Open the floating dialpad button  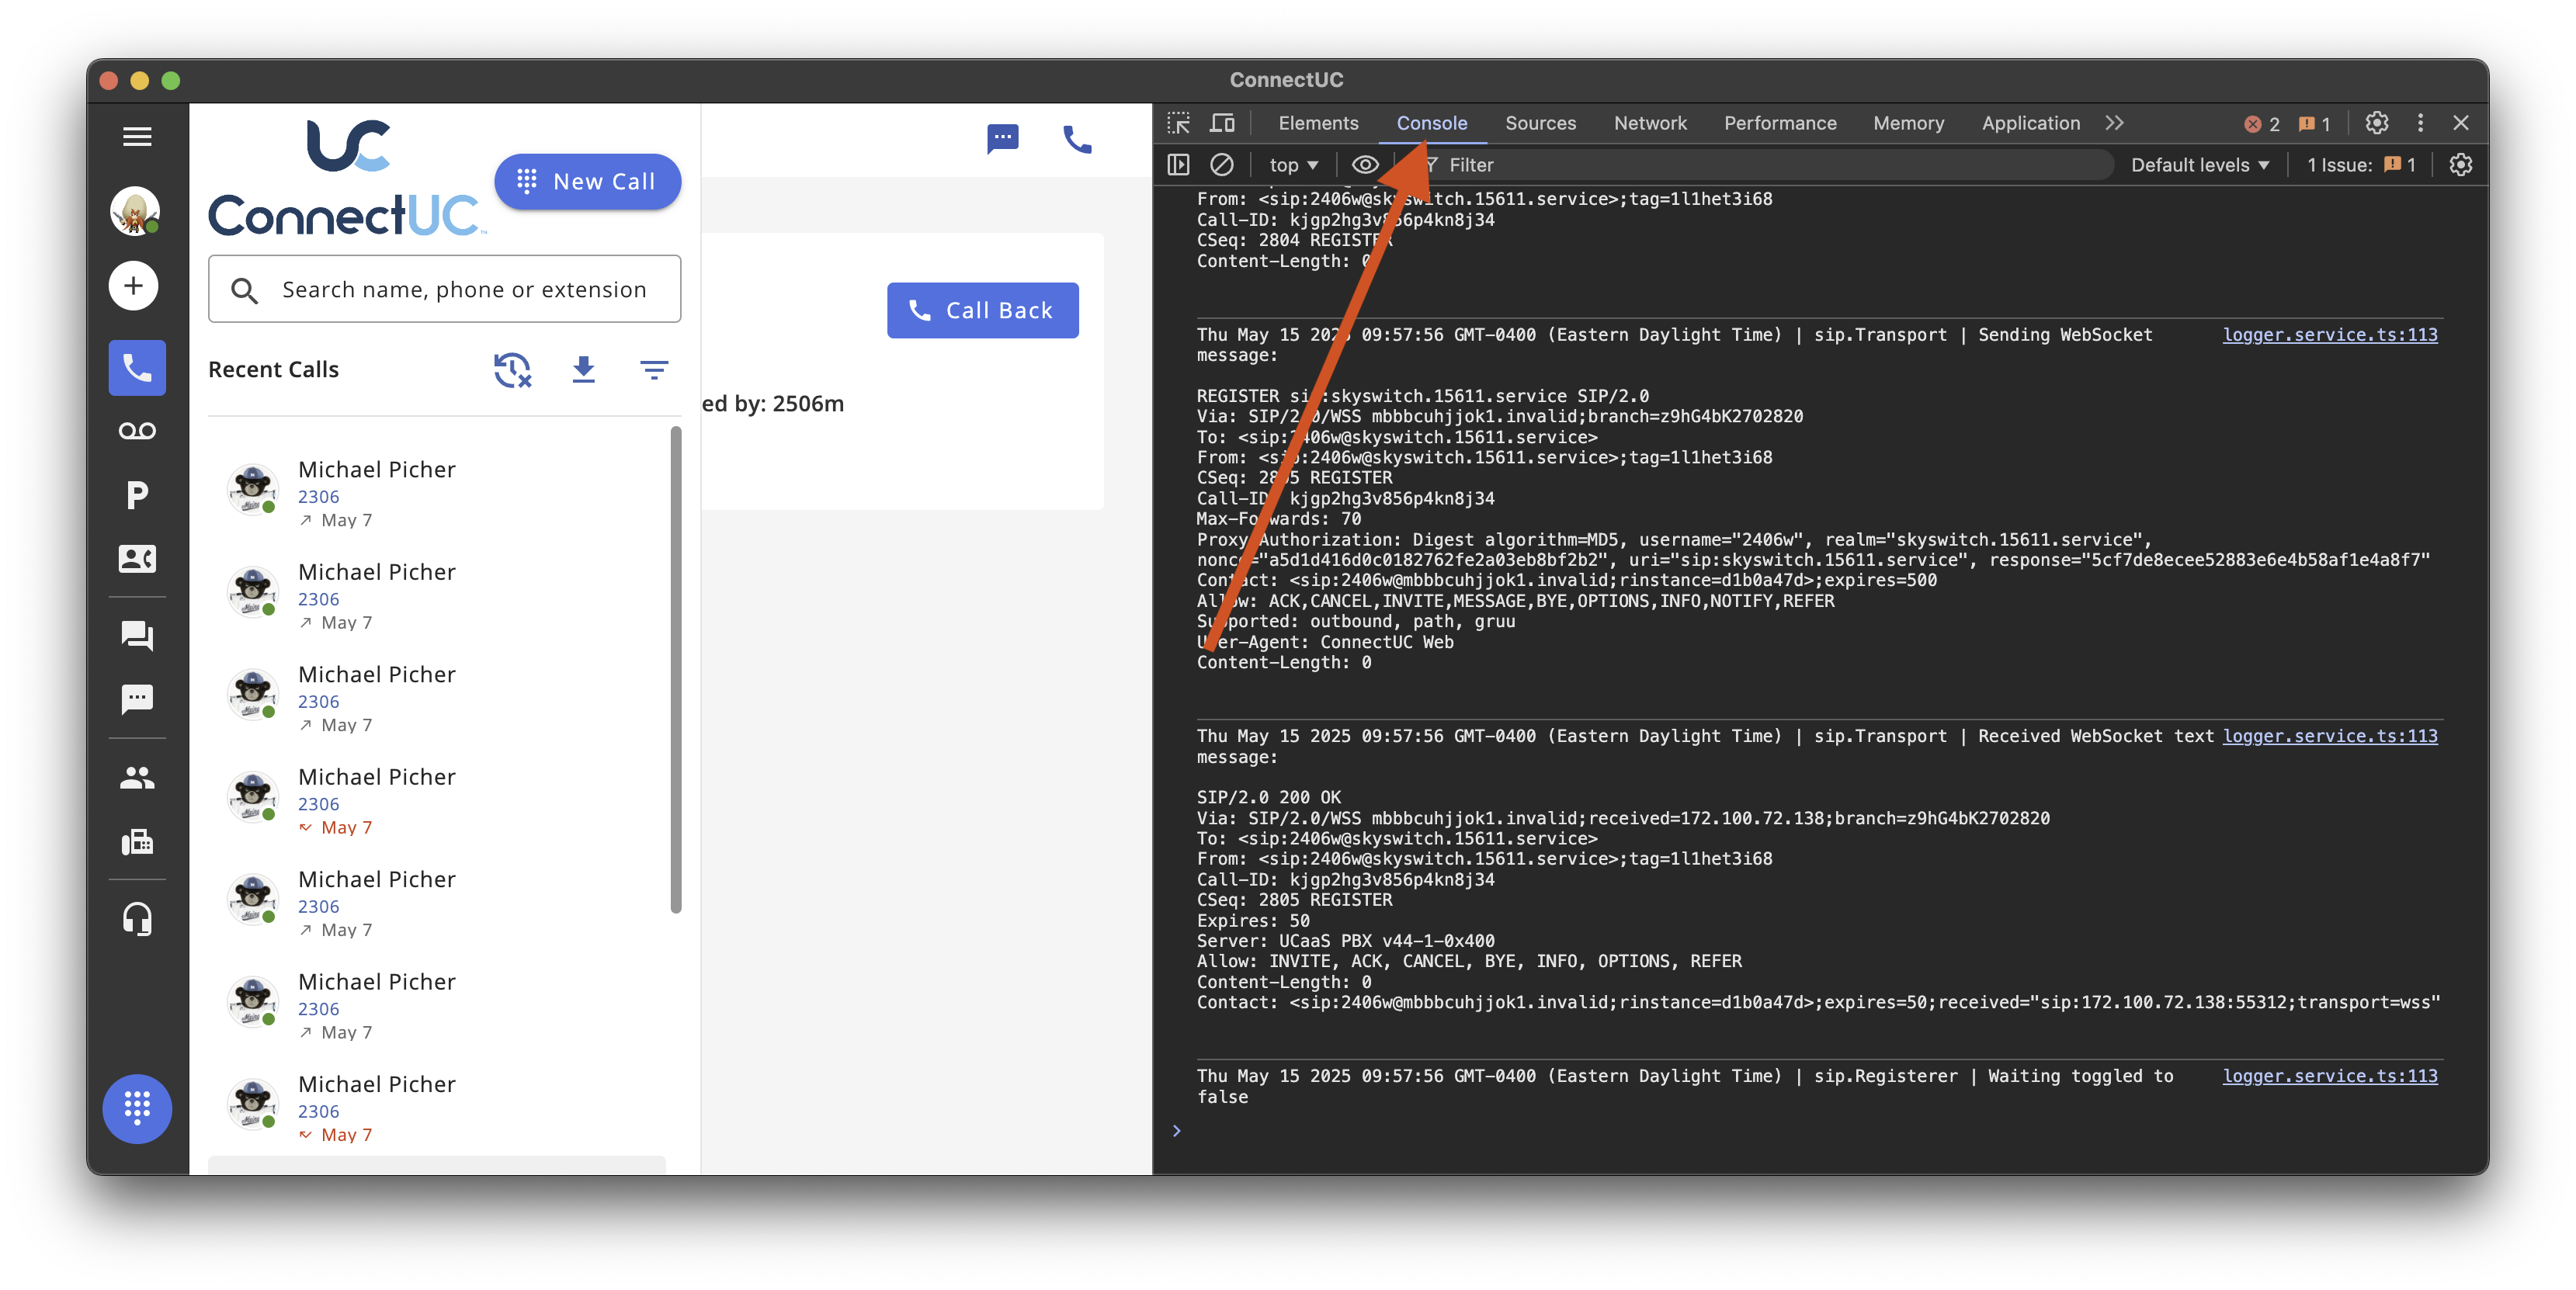tap(137, 1108)
